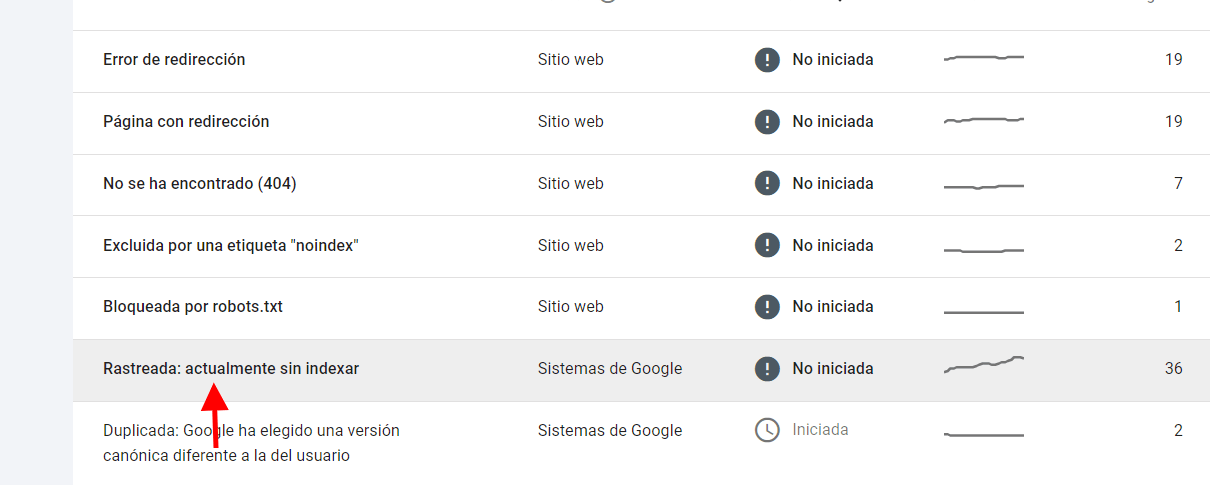Click warning icon in Bloqueada por robots.txt row
This screenshot has height=485, width=1210.
click(767, 307)
